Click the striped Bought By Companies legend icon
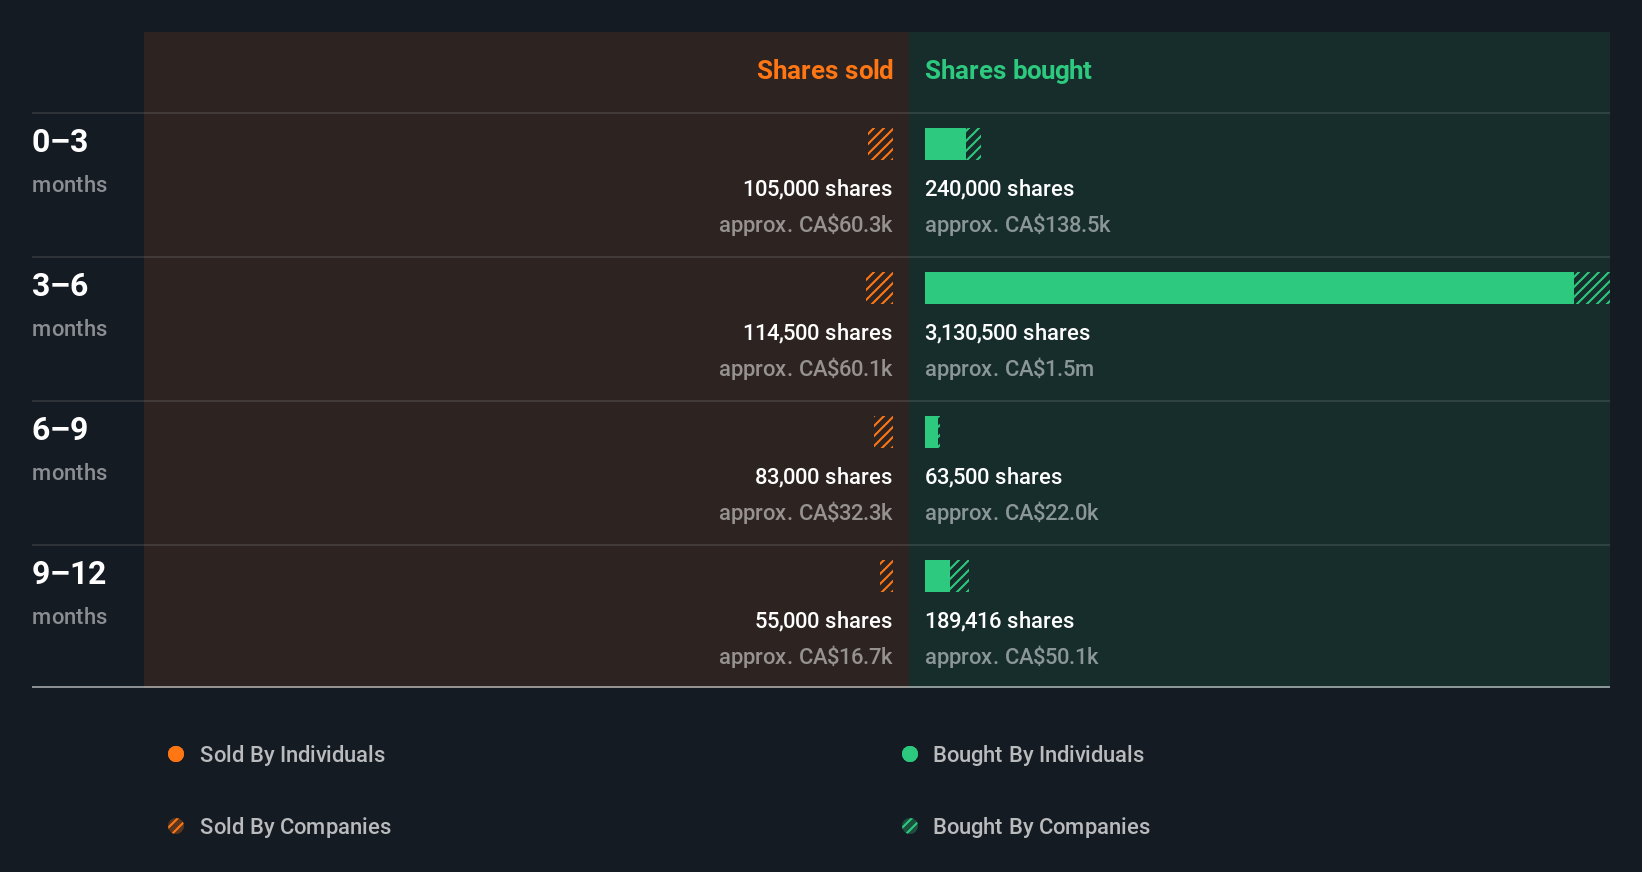 pos(910,826)
